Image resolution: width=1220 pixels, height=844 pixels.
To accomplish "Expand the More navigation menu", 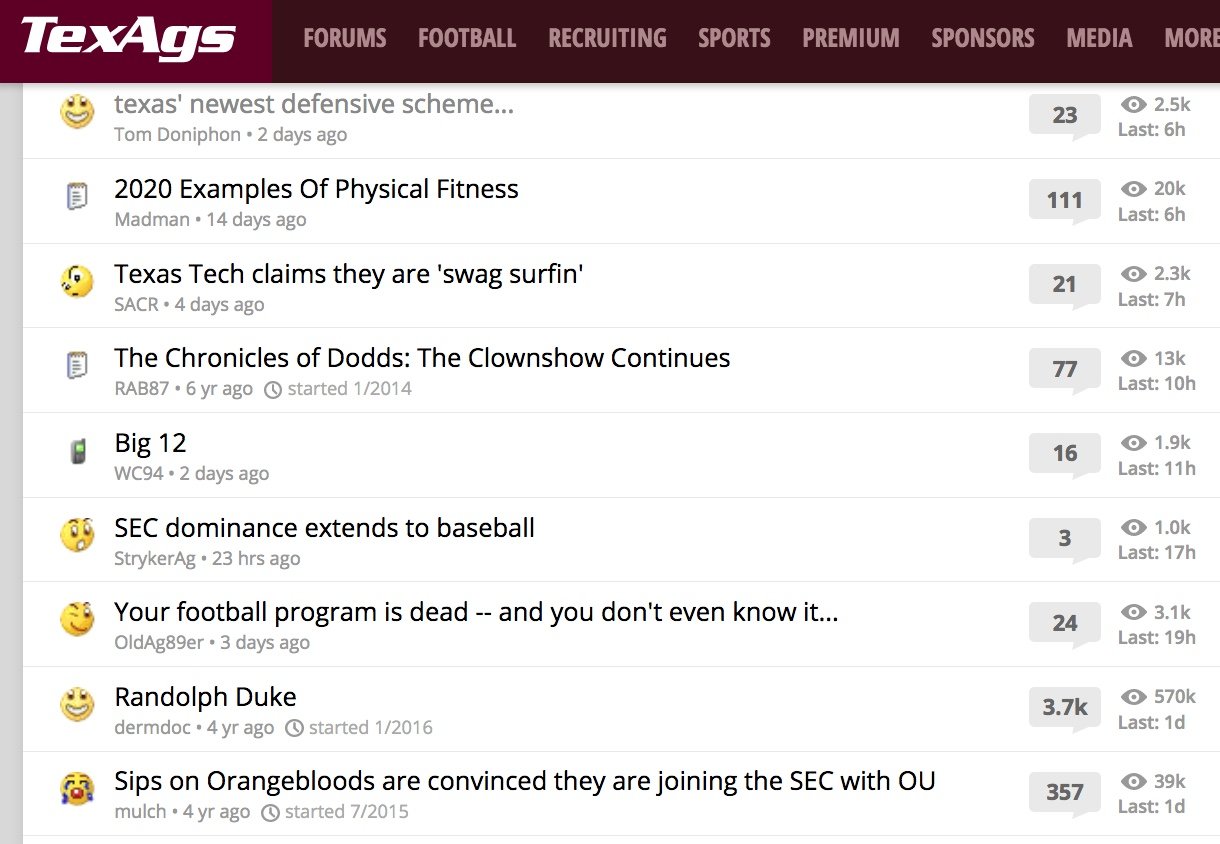I will pos(1191,39).
